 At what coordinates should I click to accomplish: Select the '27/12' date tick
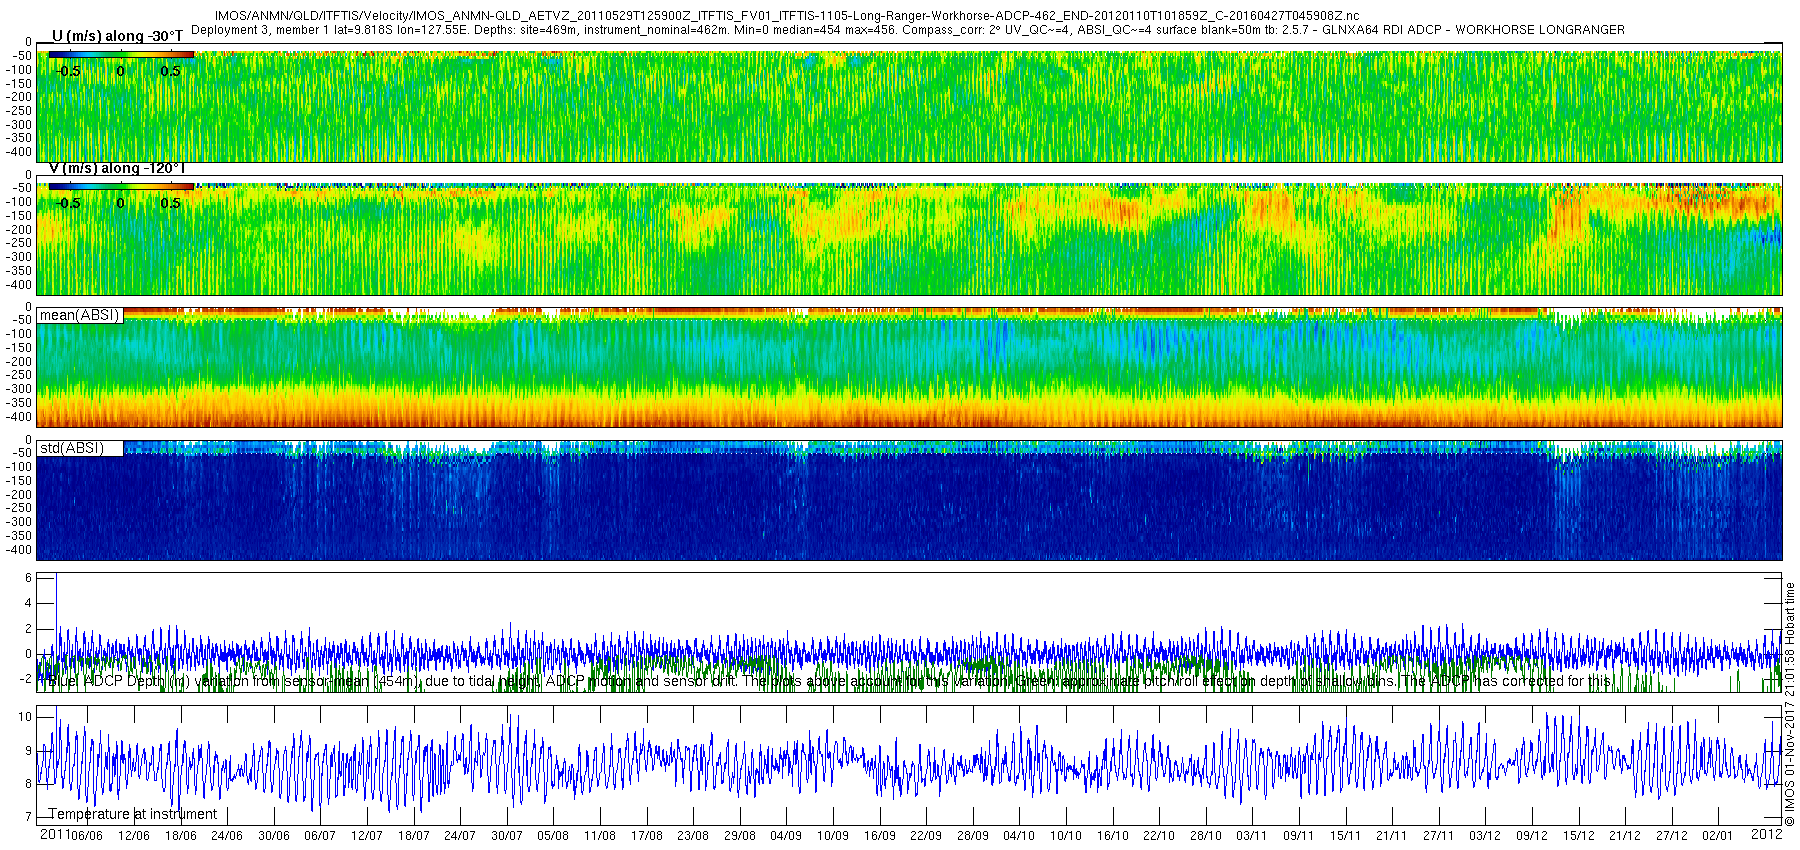(x=1672, y=836)
